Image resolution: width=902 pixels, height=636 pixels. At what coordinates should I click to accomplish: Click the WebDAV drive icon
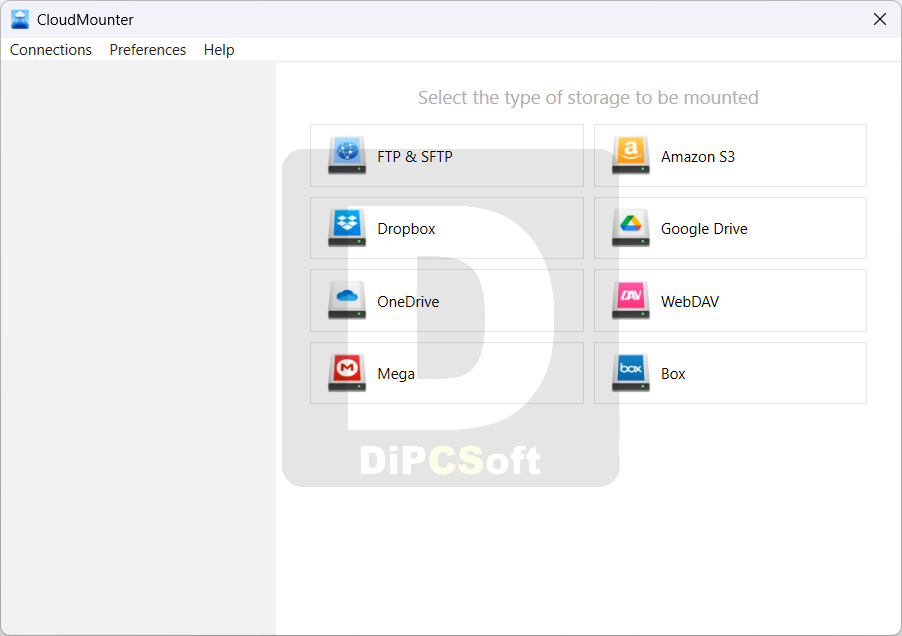click(x=630, y=300)
